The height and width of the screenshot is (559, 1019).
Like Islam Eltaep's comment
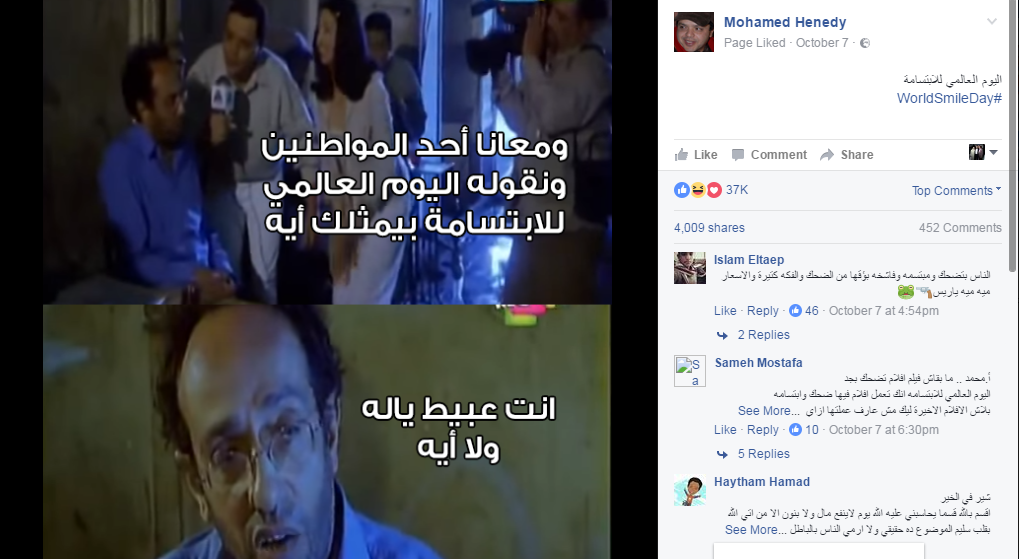[x=725, y=311]
